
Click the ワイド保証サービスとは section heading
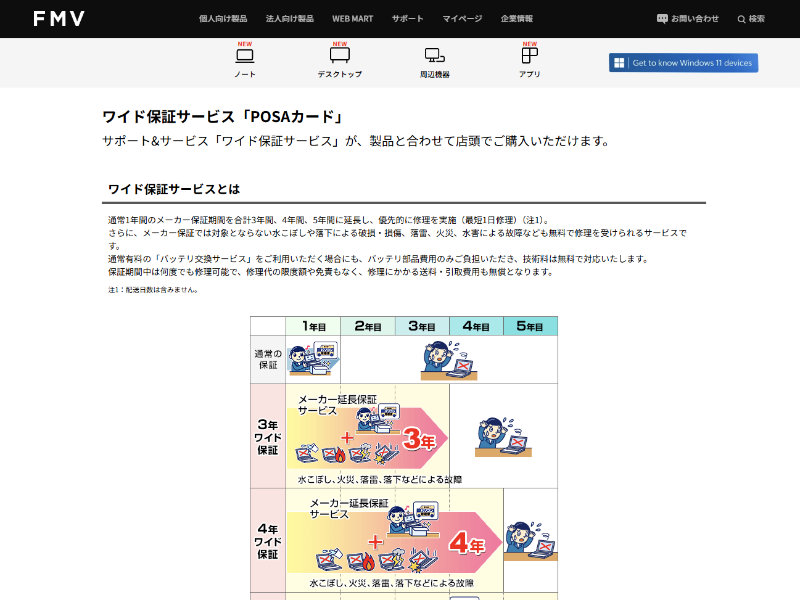click(174, 188)
